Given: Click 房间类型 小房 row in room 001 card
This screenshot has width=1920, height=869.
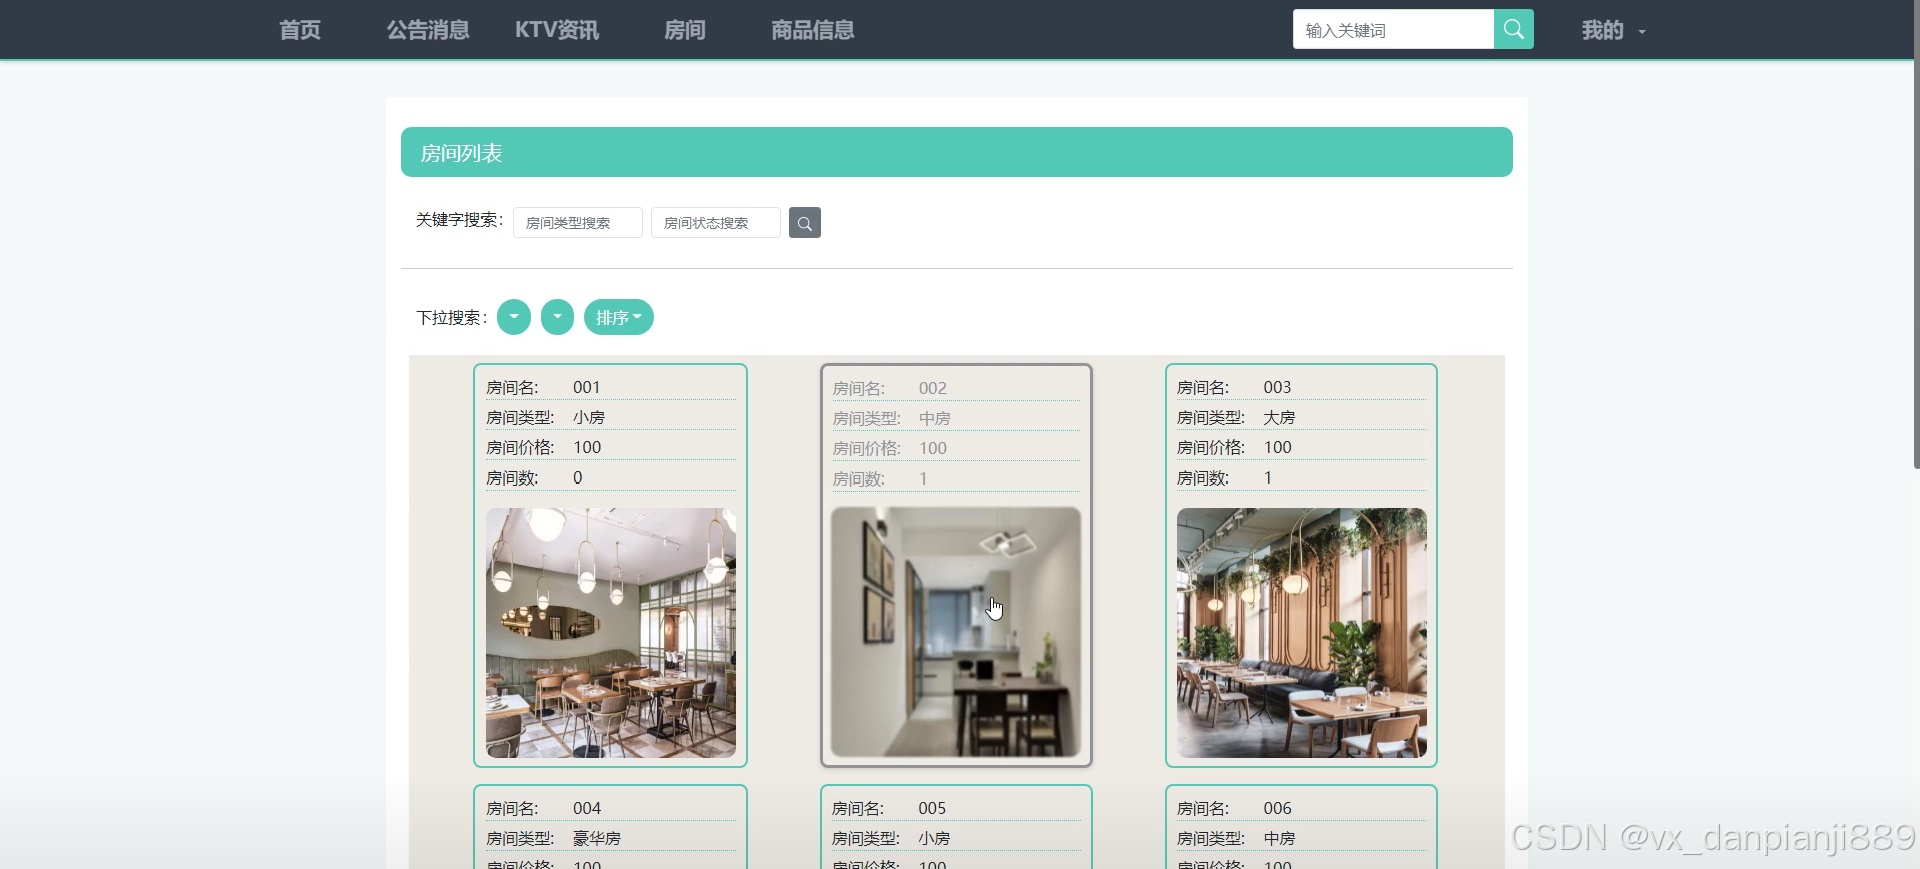Looking at the screenshot, I should coord(611,417).
